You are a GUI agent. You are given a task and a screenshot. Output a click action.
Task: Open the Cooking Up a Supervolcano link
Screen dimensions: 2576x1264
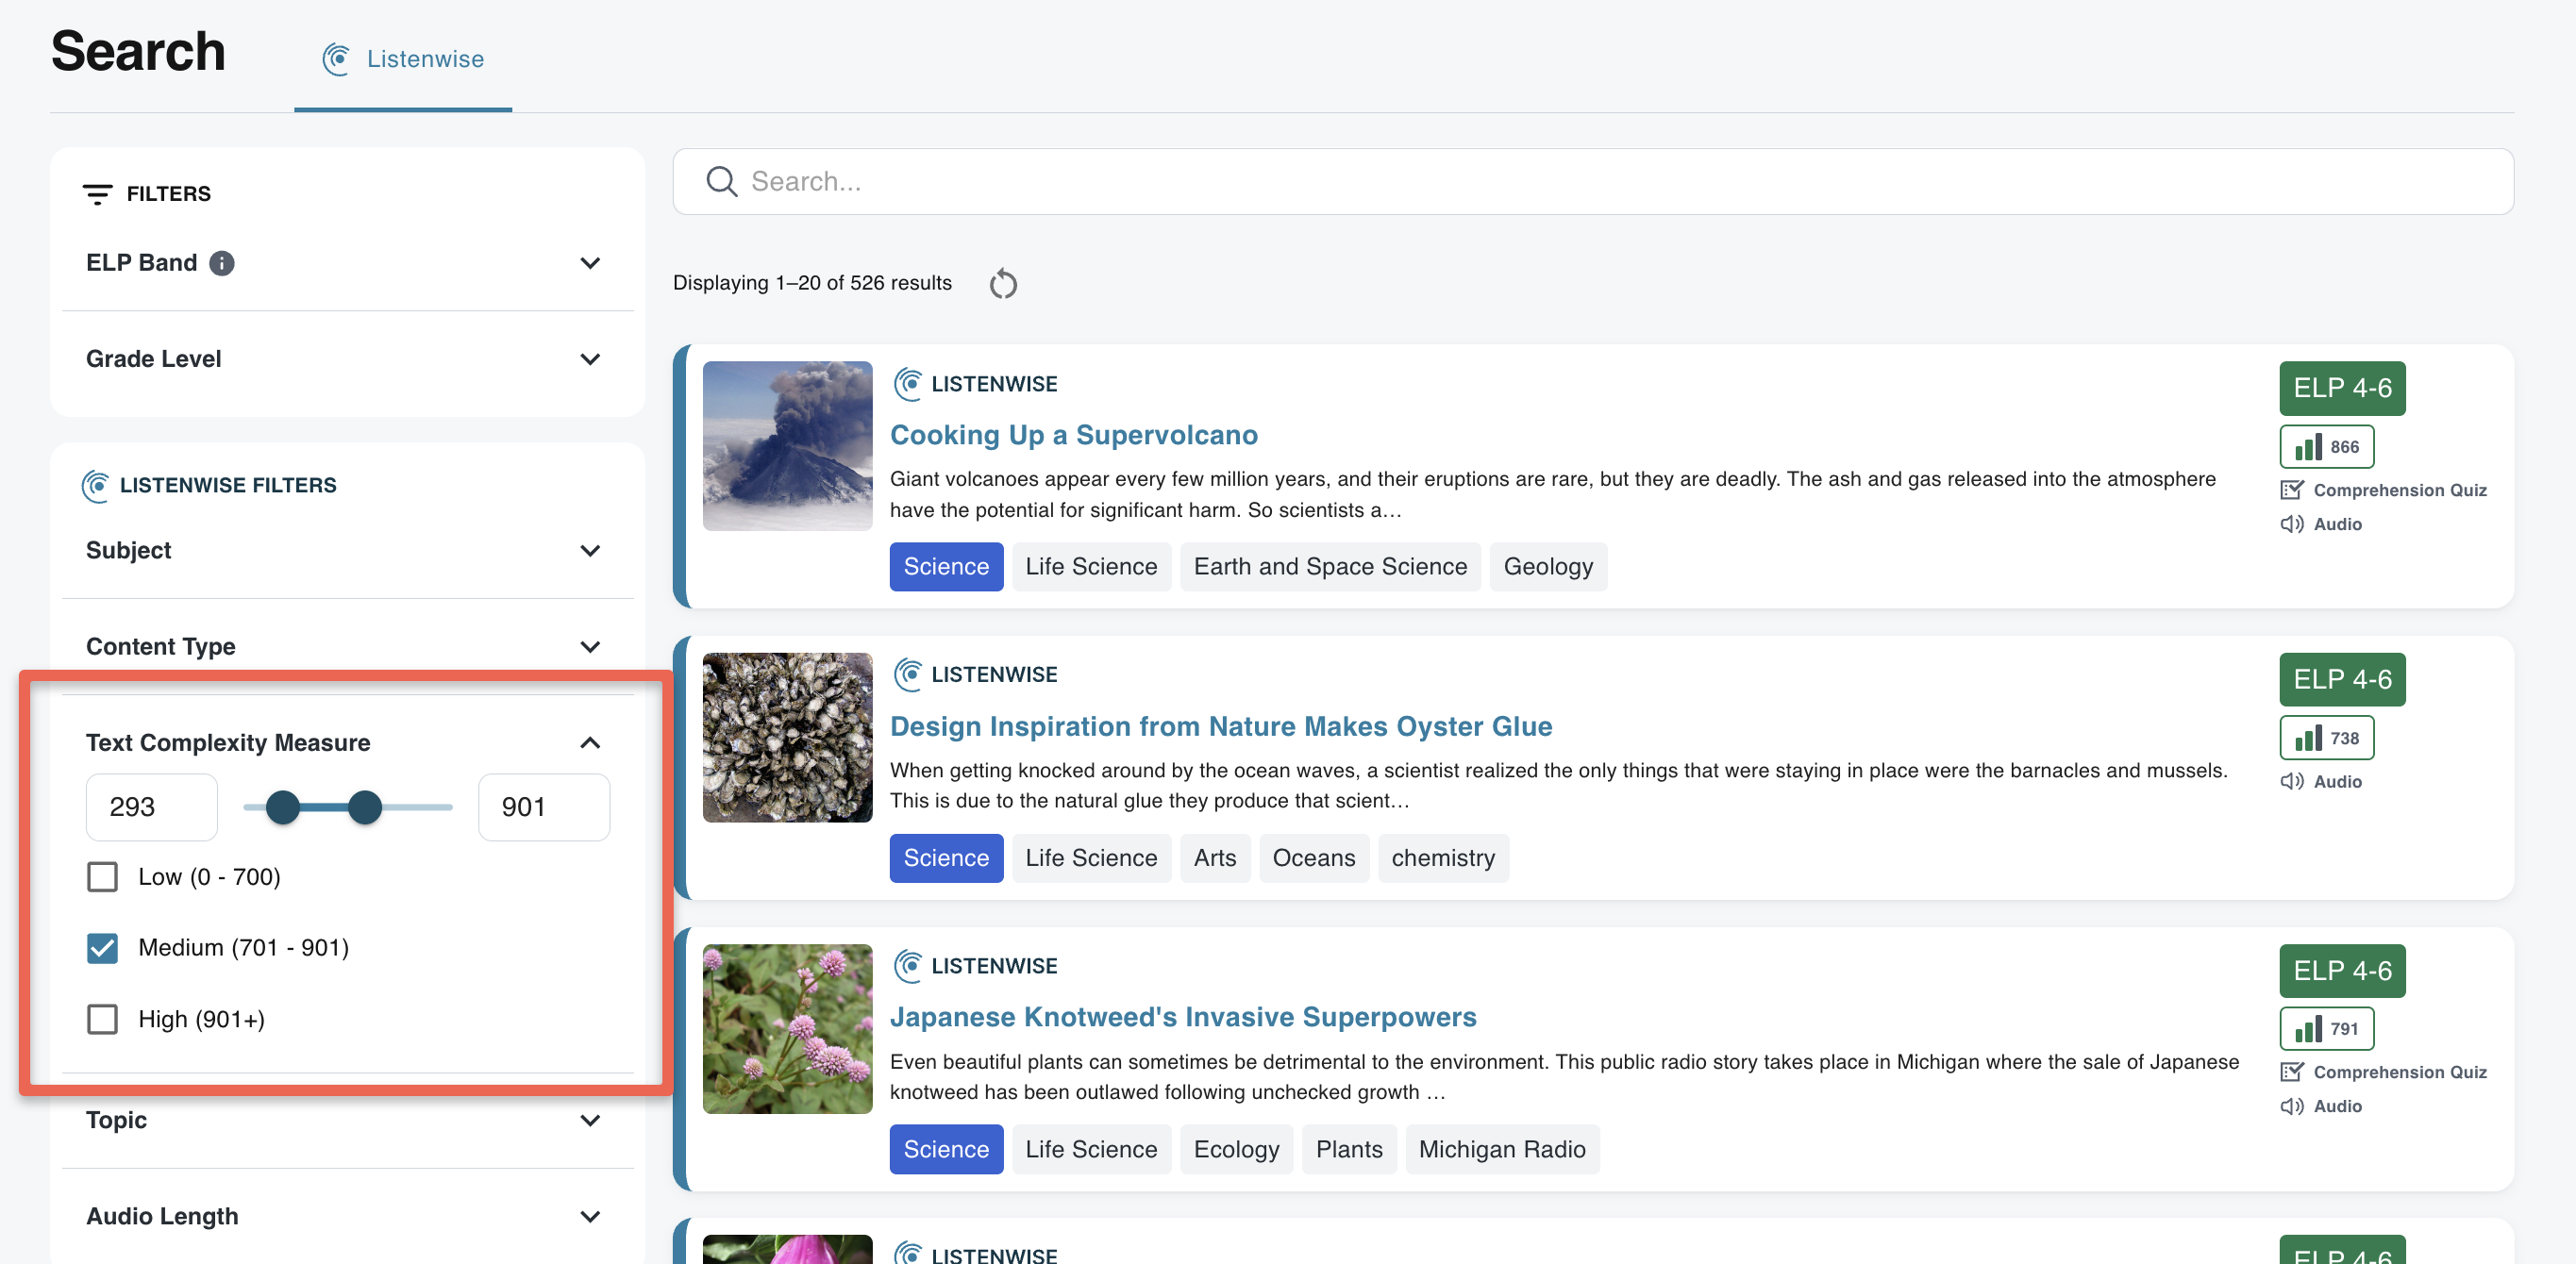(1074, 435)
